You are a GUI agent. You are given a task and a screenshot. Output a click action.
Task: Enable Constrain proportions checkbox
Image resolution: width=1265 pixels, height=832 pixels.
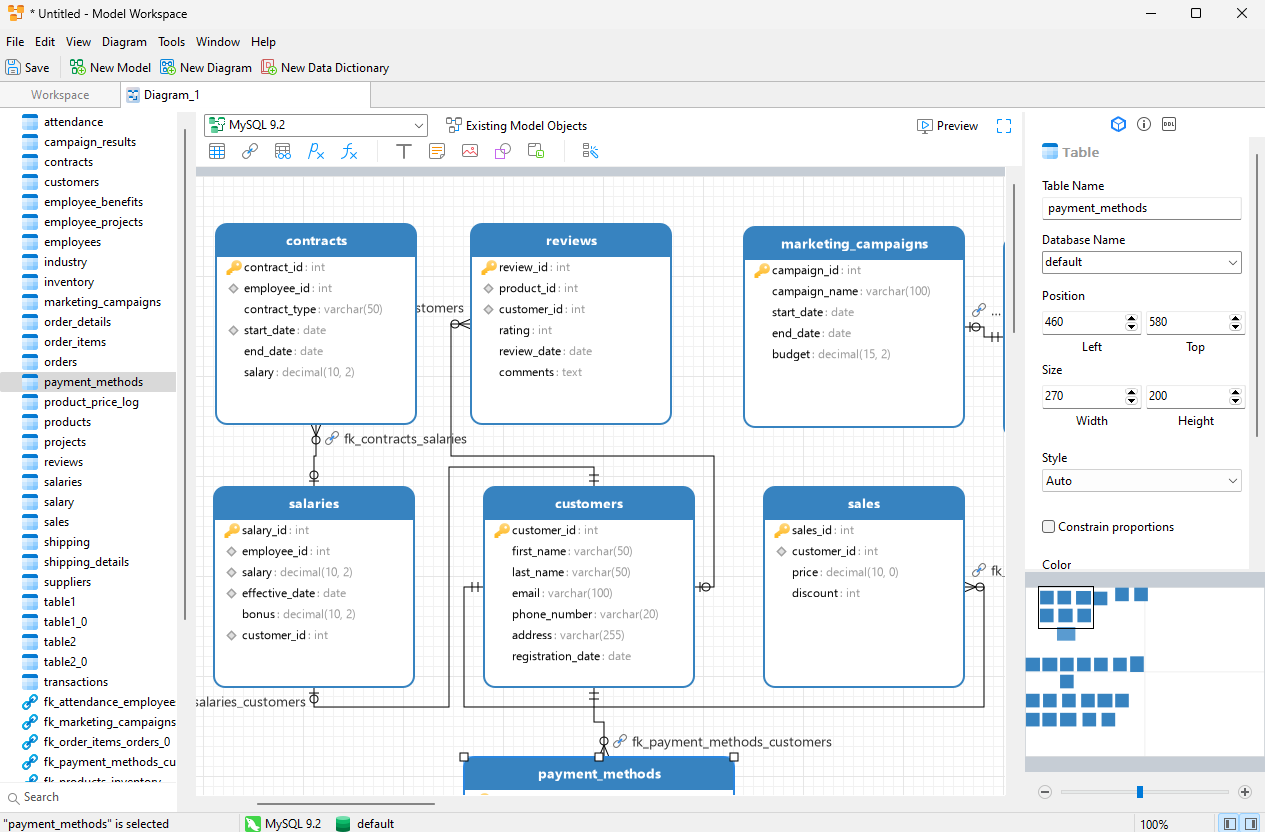(x=1048, y=527)
